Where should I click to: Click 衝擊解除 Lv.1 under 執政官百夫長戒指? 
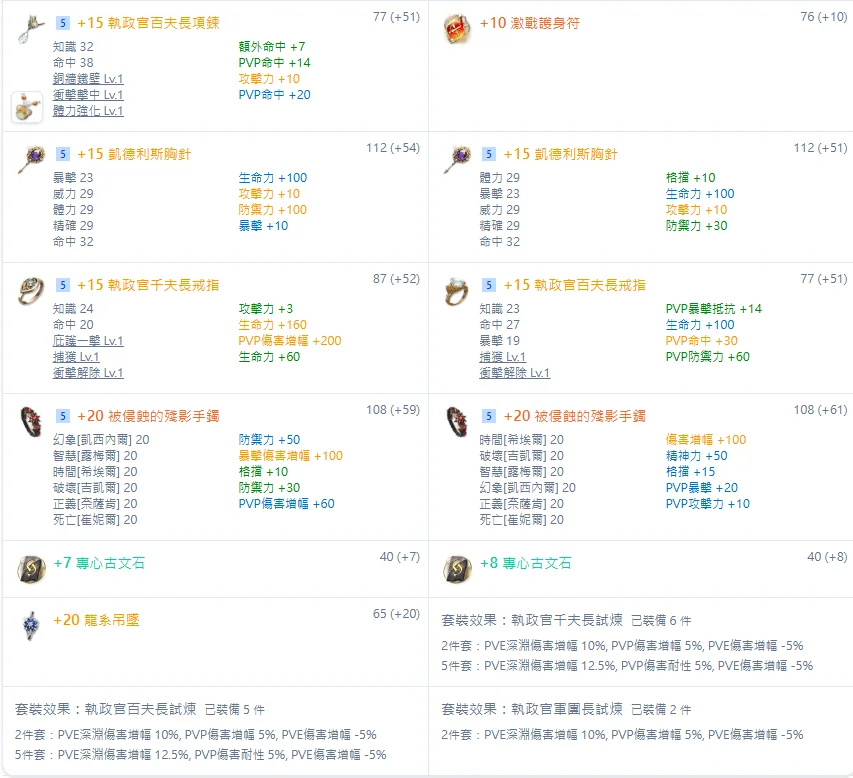coord(515,373)
